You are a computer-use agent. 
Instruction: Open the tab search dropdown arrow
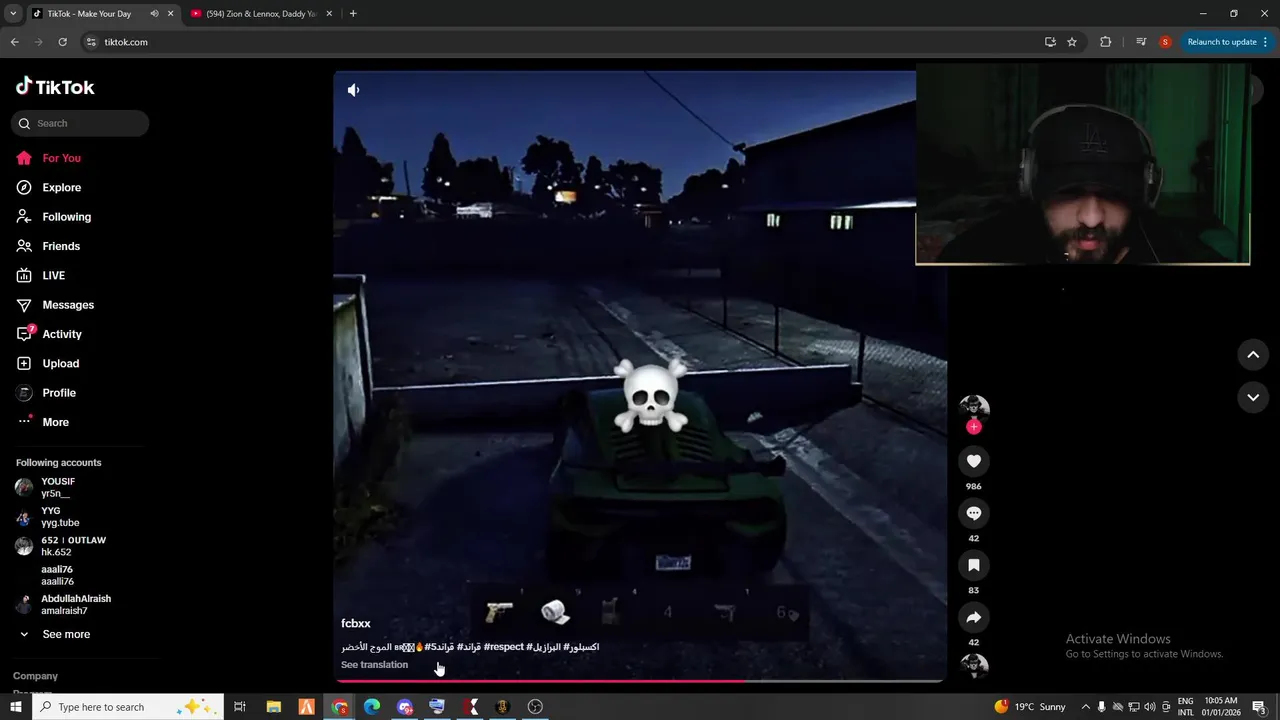click(12, 14)
